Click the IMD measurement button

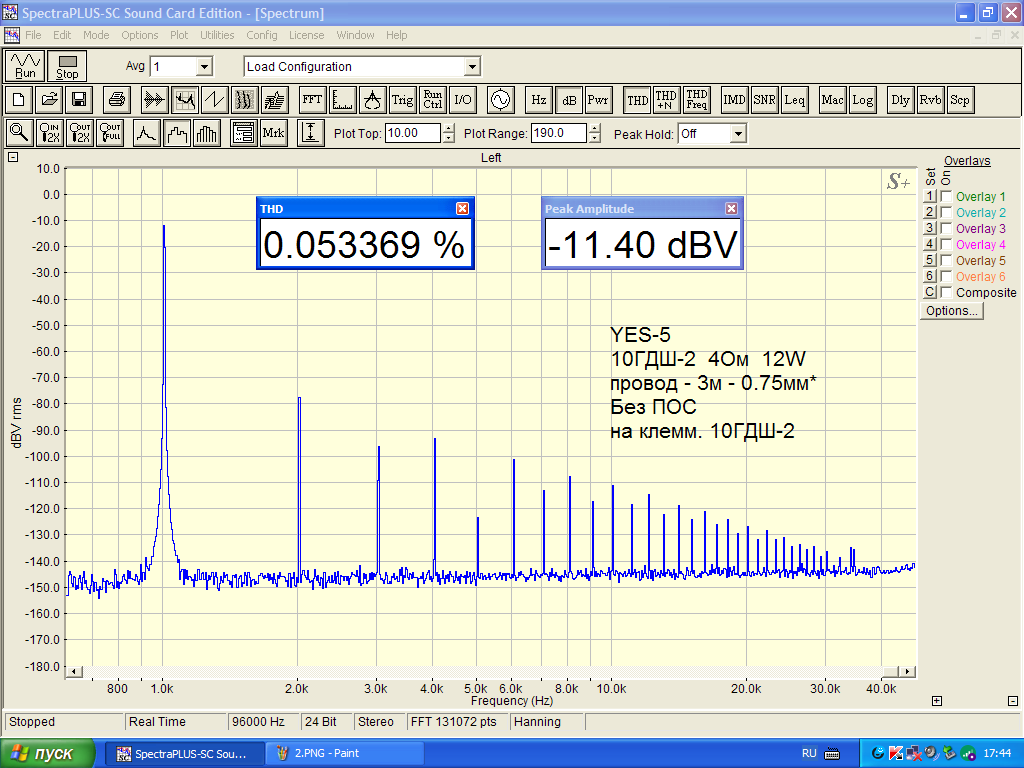[x=735, y=100]
